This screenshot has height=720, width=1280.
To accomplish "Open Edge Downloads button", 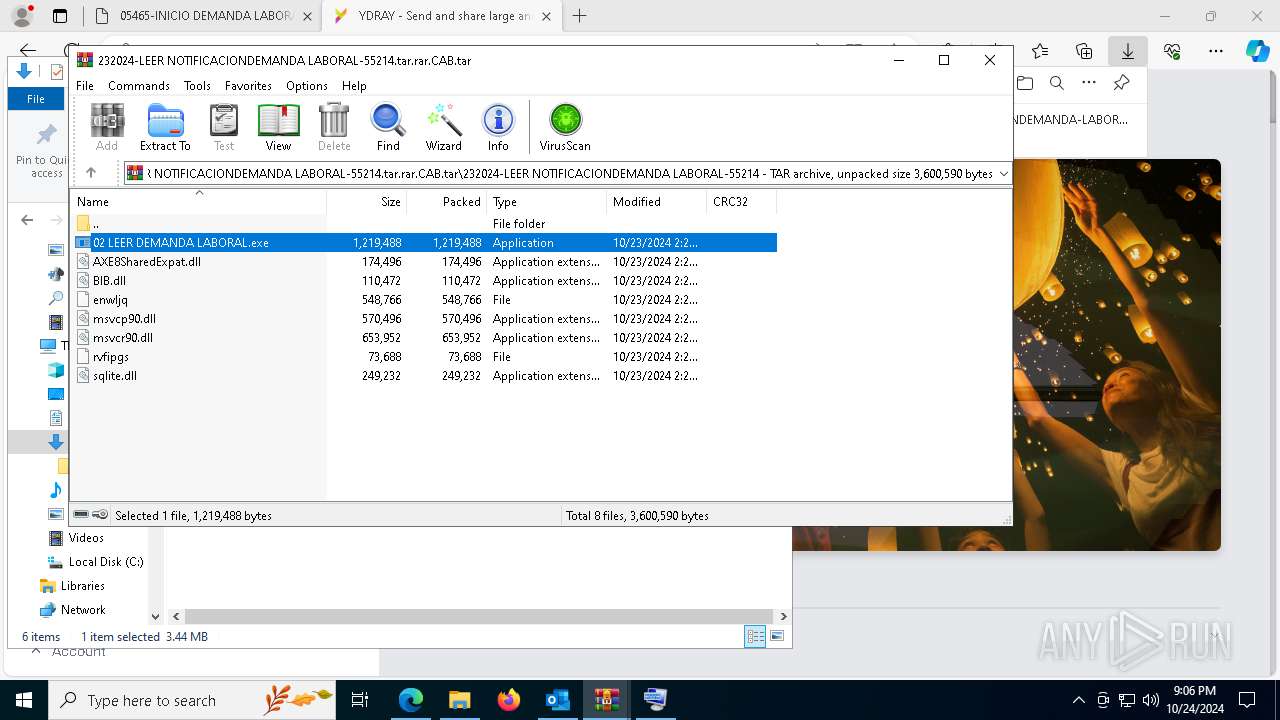I will point(1127,51).
